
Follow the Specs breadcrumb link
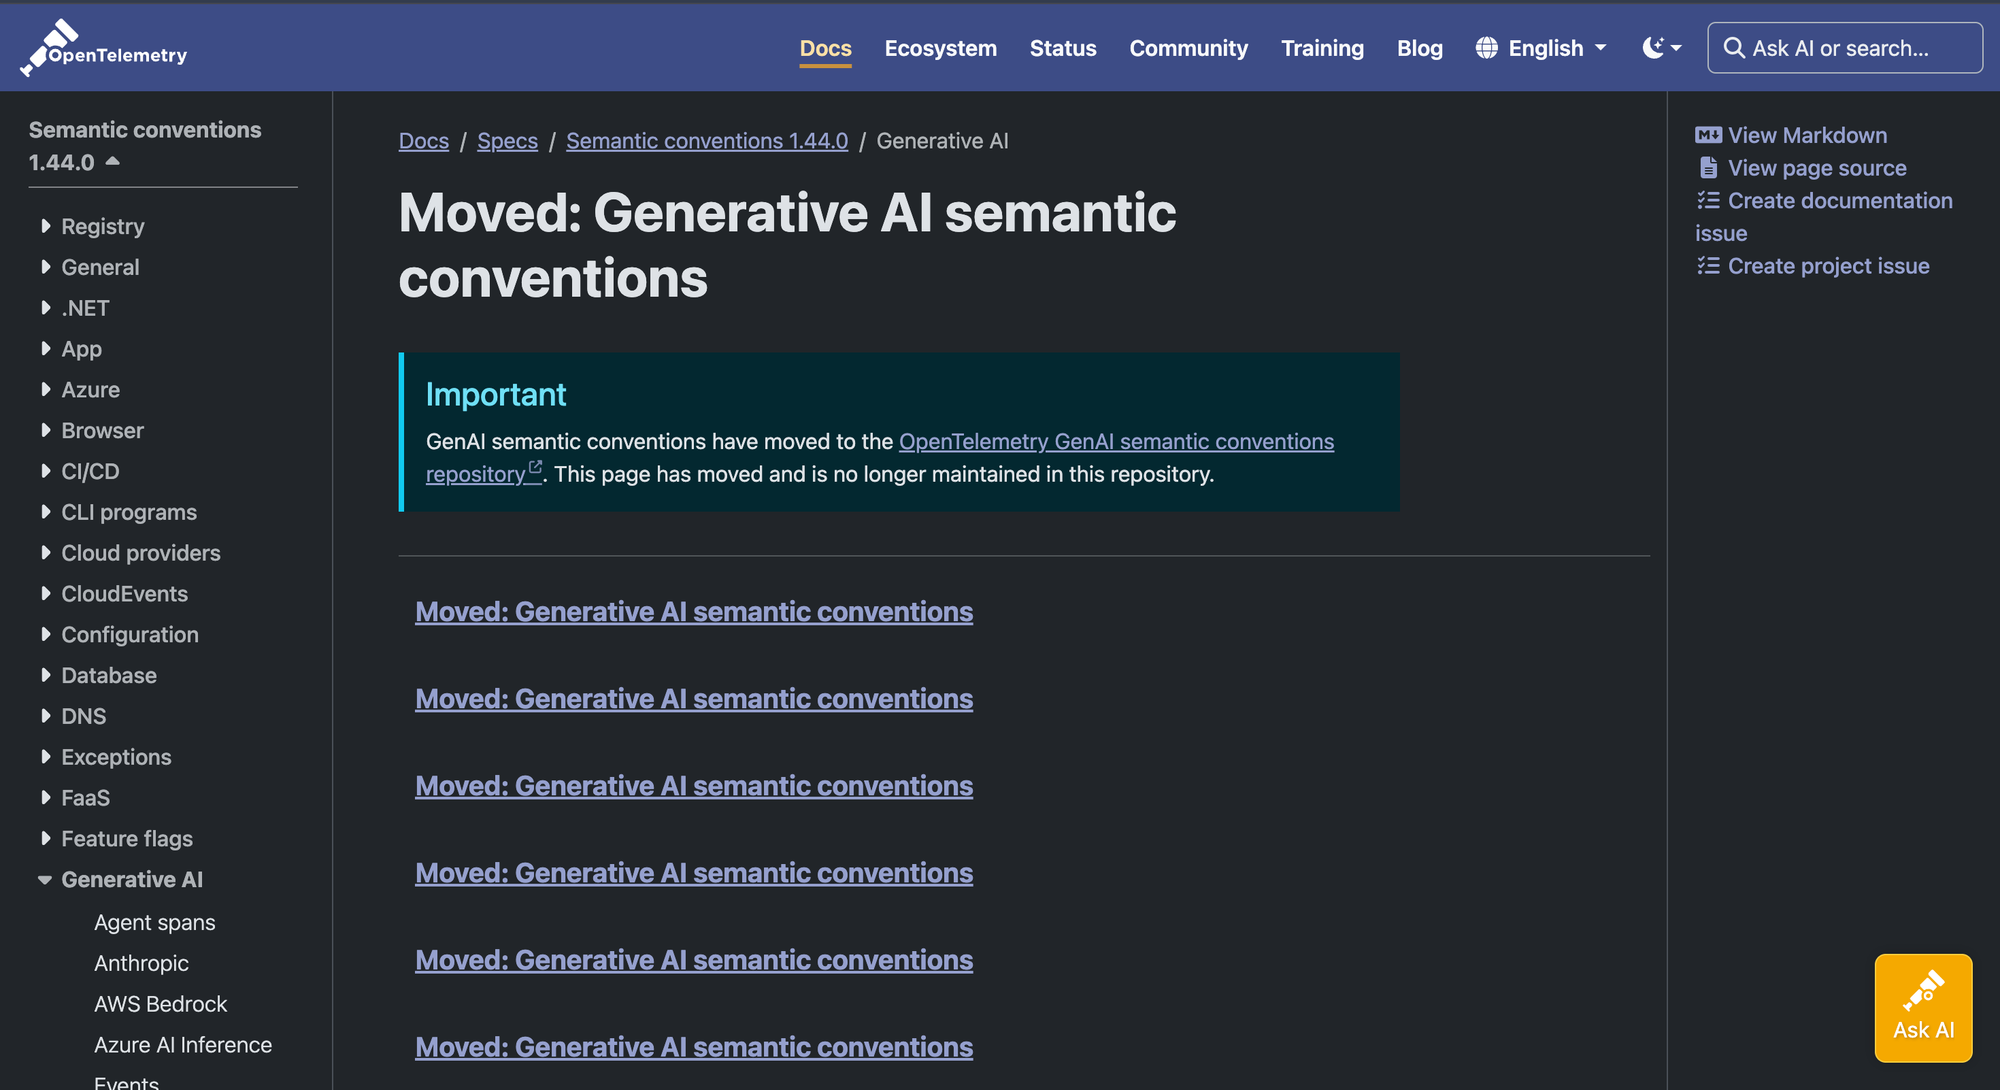click(x=508, y=141)
